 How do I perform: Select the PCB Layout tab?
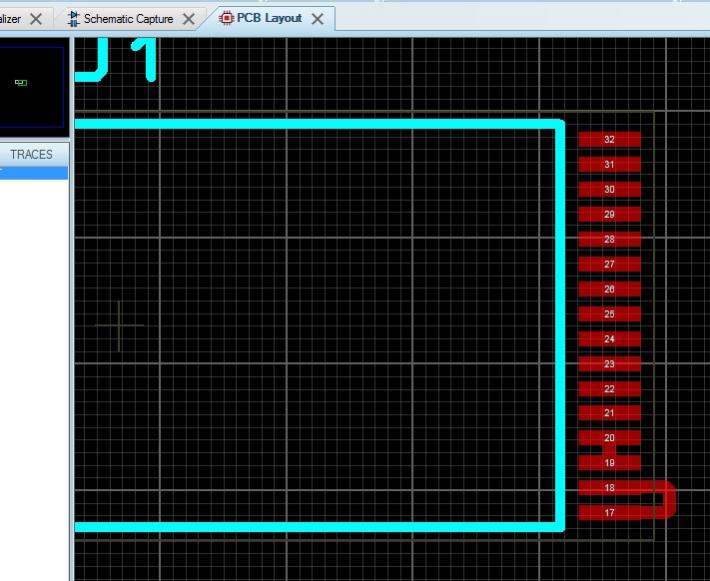(268, 18)
